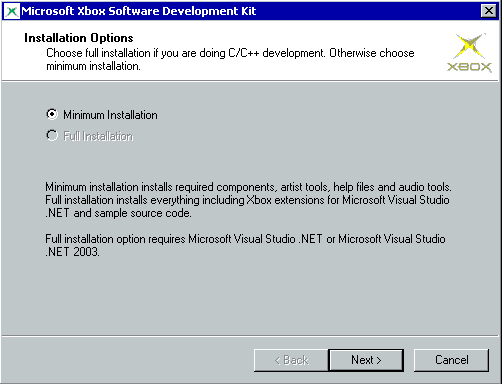This screenshot has width=502, height=384.
Task: Go back with the Back button
Action: (291, 360)
